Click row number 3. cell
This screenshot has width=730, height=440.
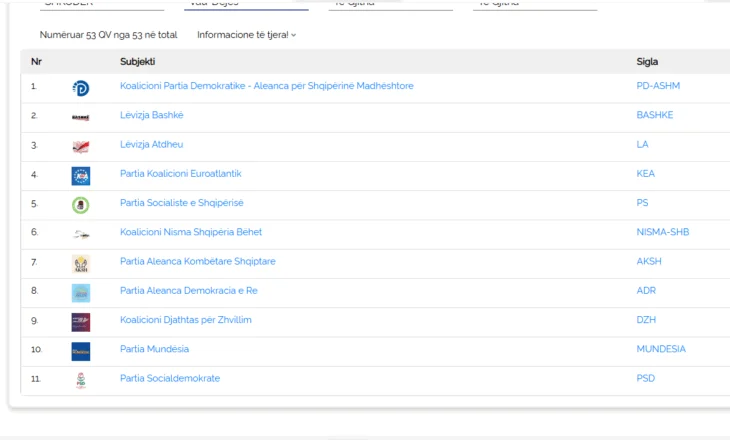point(34,145)
